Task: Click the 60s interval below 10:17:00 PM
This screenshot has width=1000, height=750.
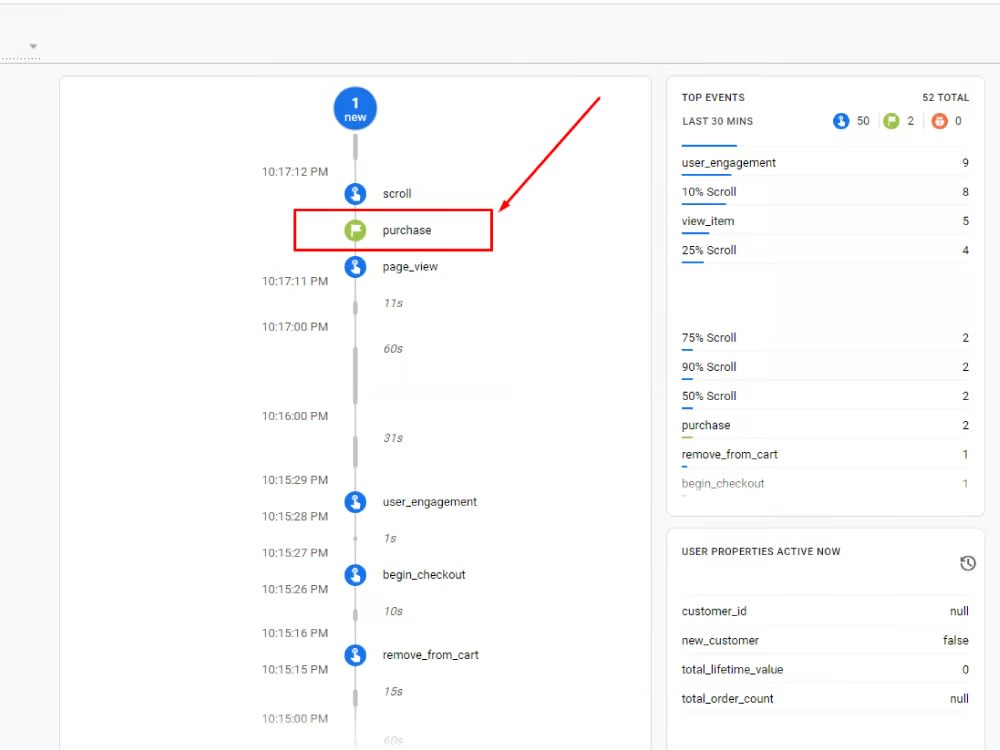Action: click(393, 349)
